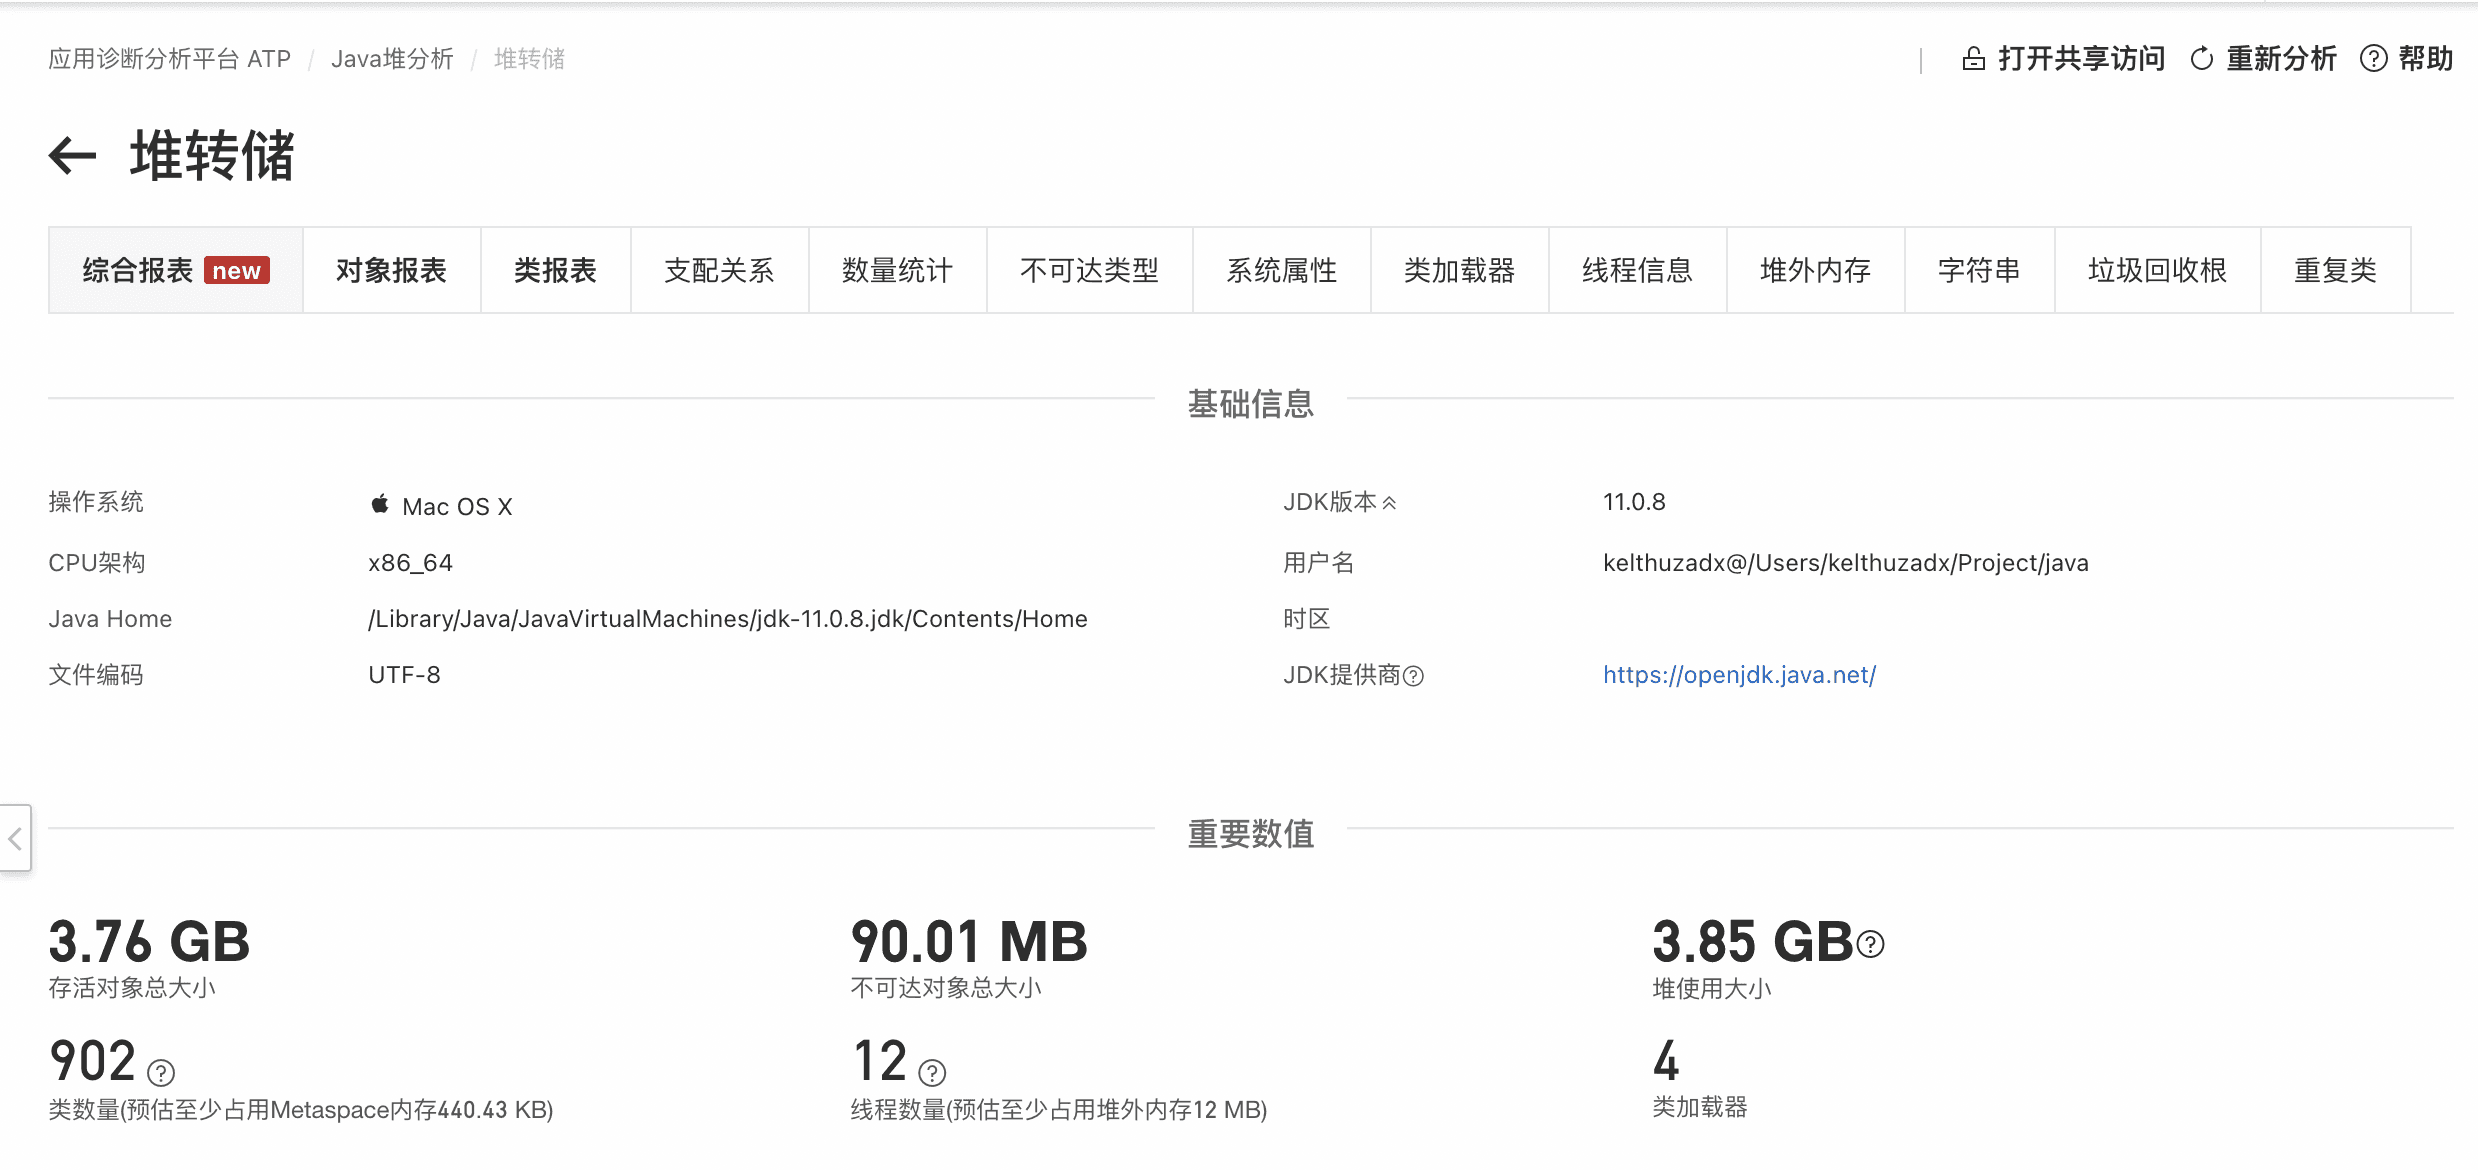Click the refresh icon for 重新分析
Screen dimensions: 2478x1170
[2201, 59]
